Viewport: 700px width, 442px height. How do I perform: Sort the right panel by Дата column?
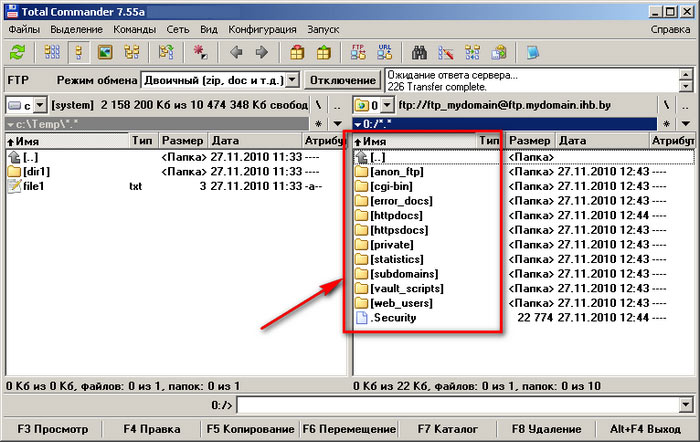click(x=602, y=141)
